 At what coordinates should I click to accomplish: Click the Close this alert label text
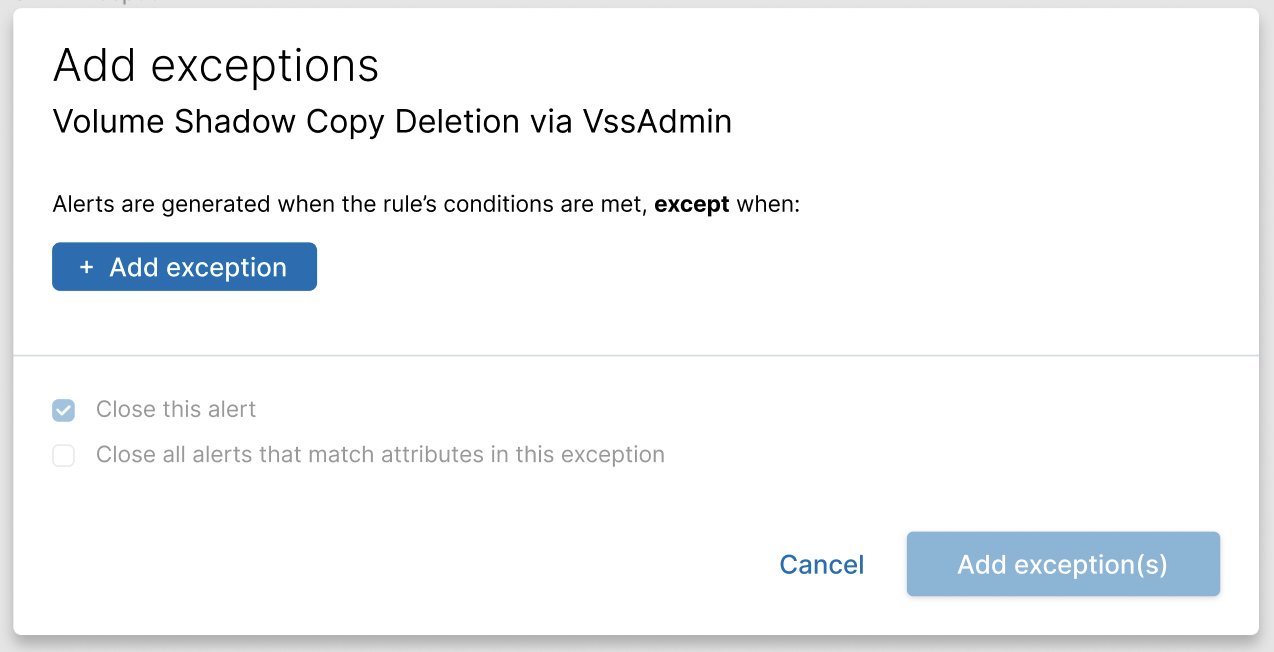click(176, 410)
